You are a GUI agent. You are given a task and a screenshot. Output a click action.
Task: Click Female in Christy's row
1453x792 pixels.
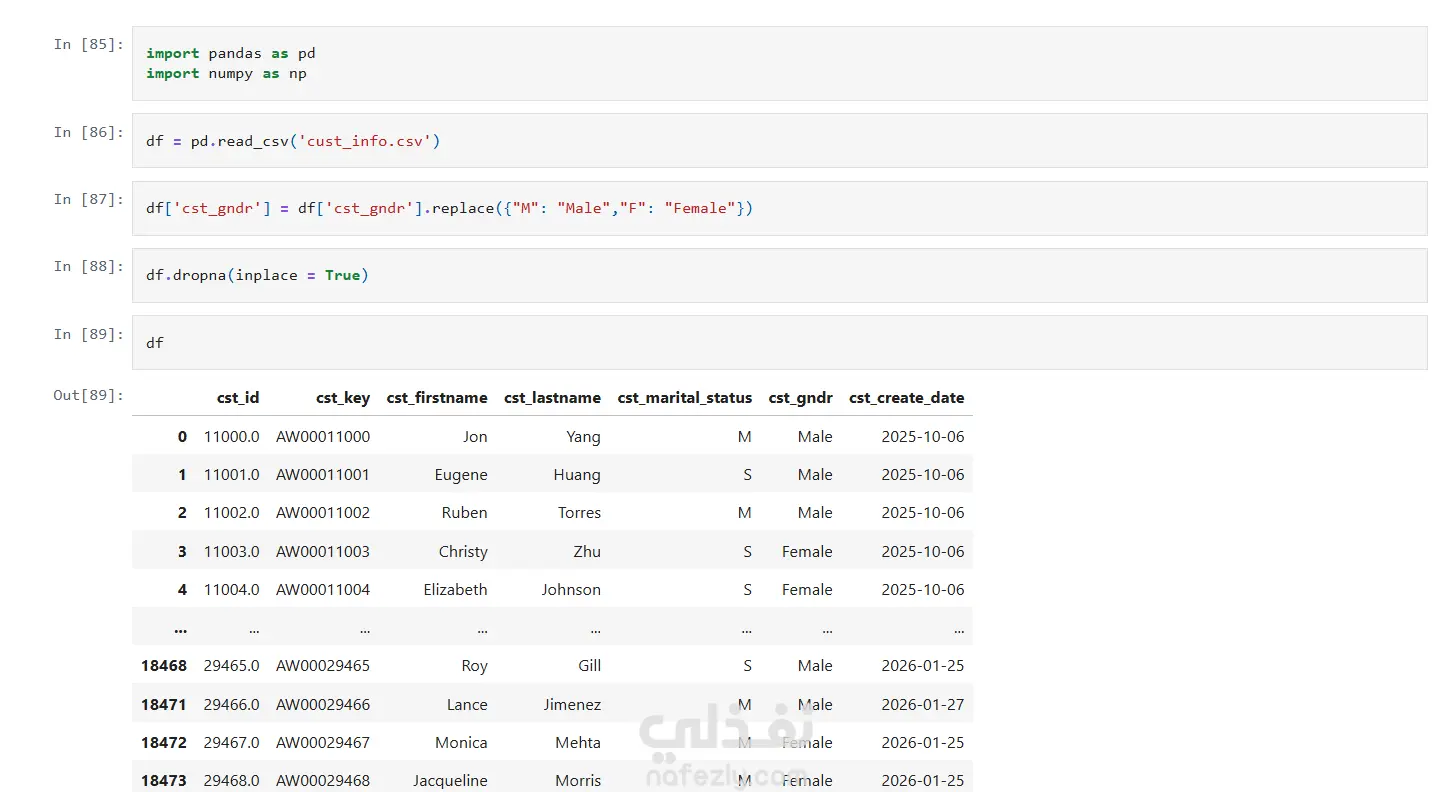[x=807, y=551]
